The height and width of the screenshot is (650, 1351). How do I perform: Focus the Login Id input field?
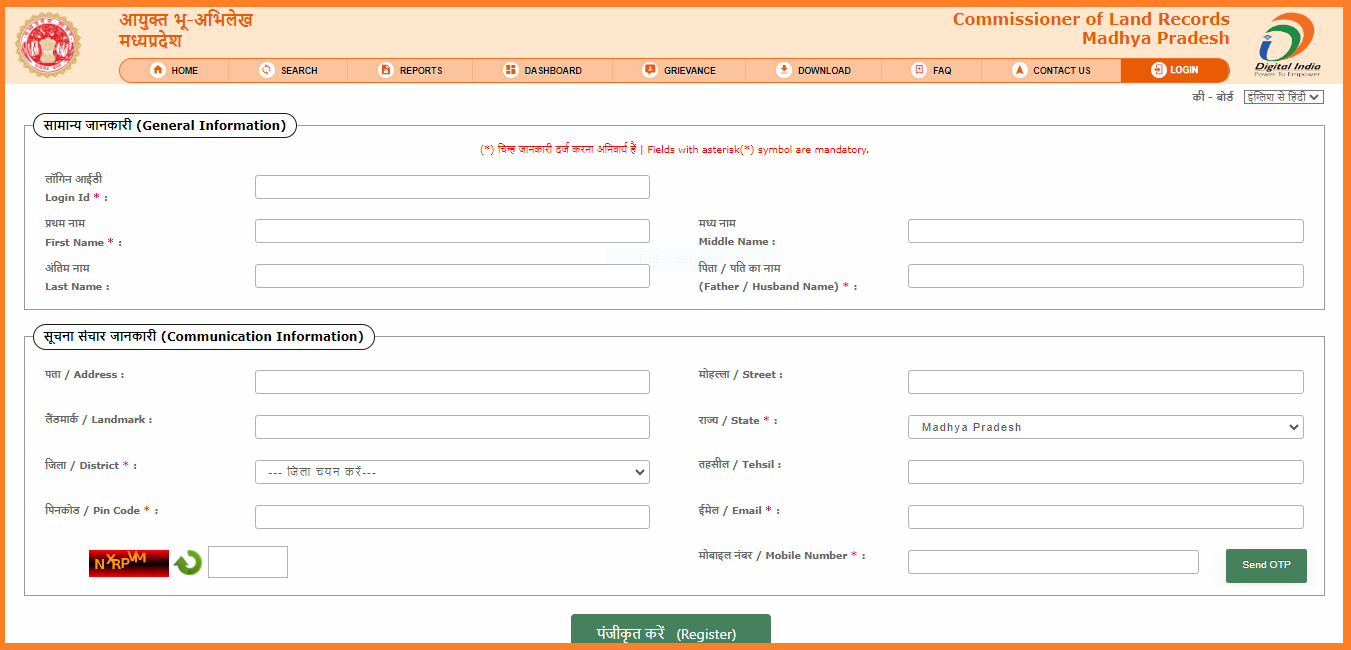(x=452, y=187)
